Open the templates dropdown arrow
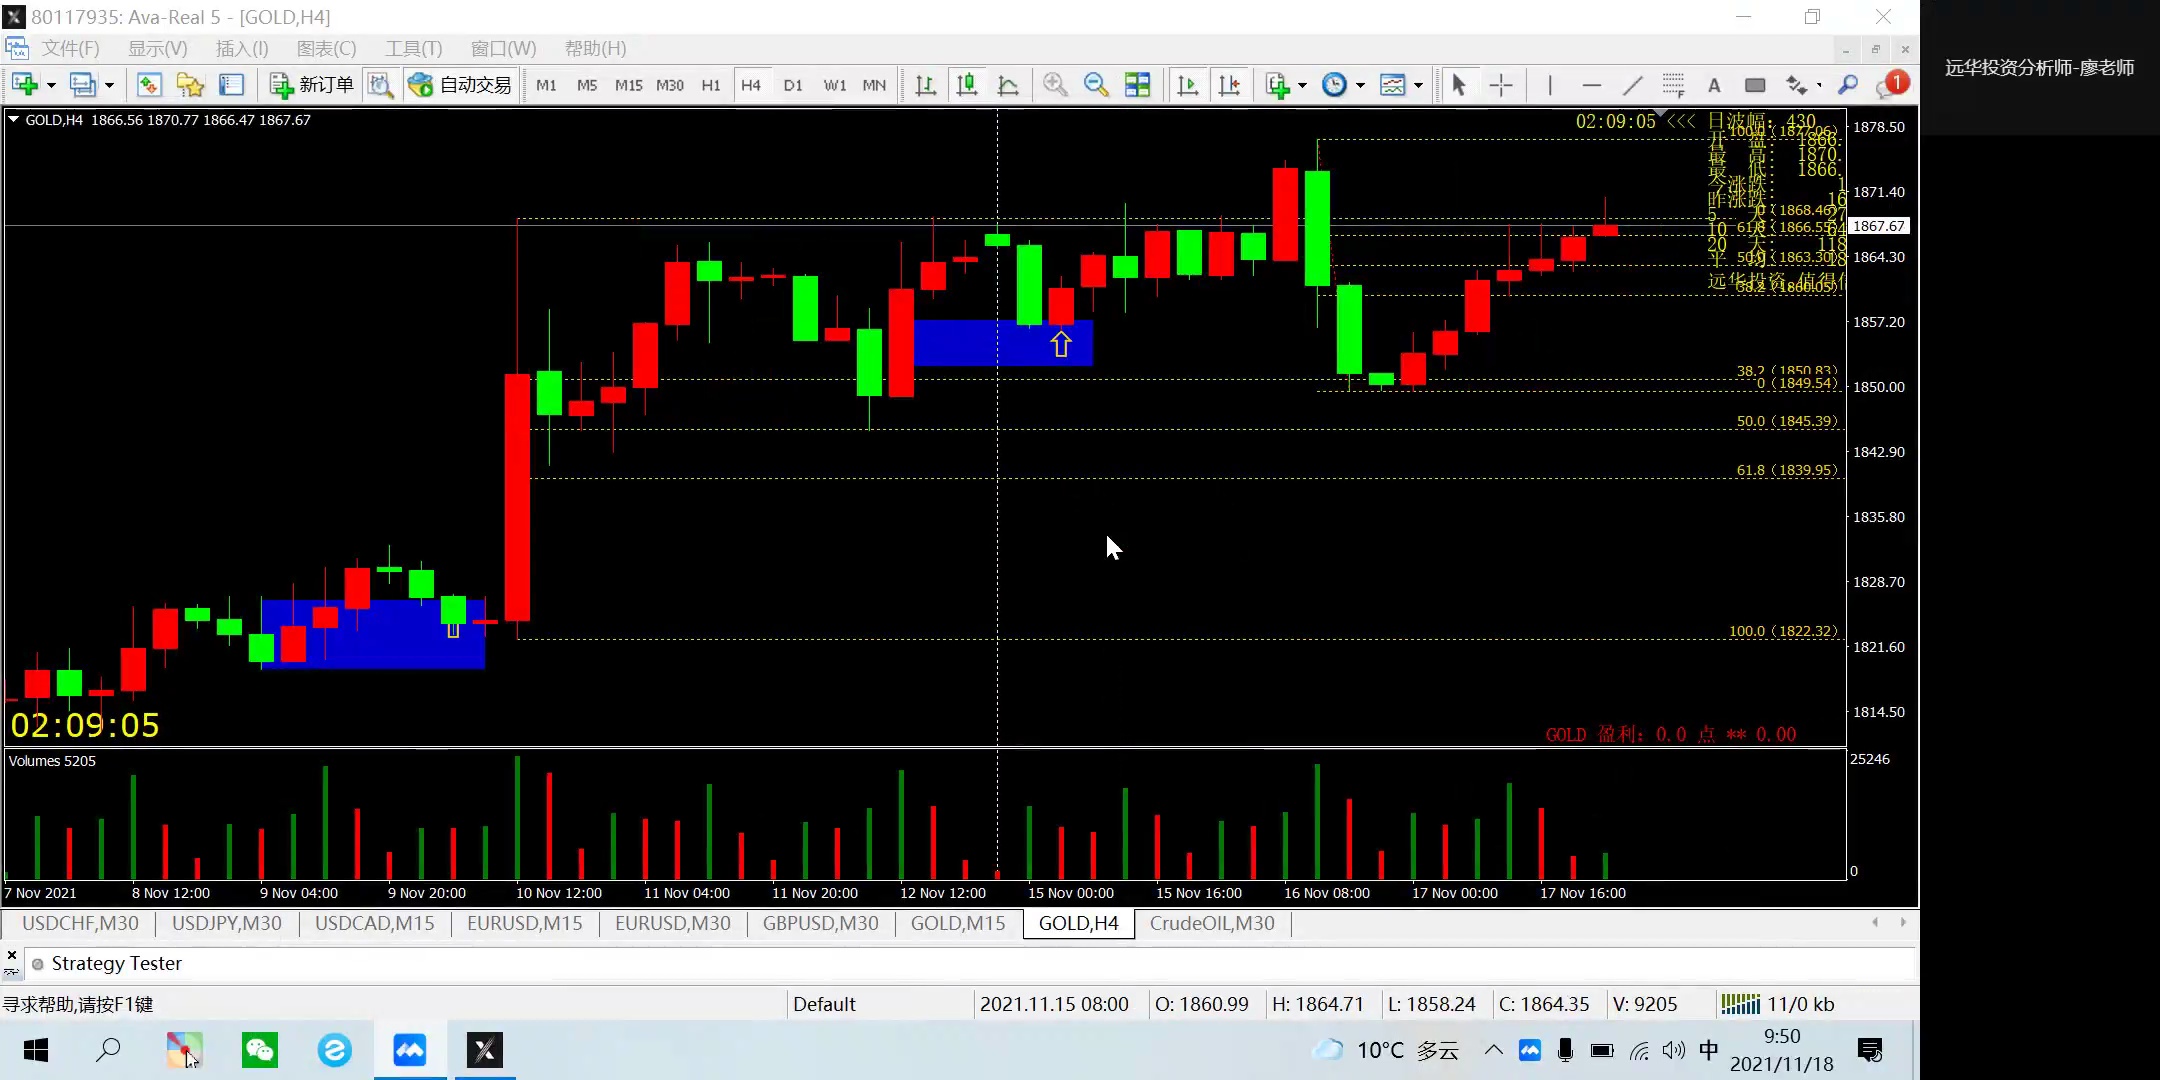 coord(1418,86)
